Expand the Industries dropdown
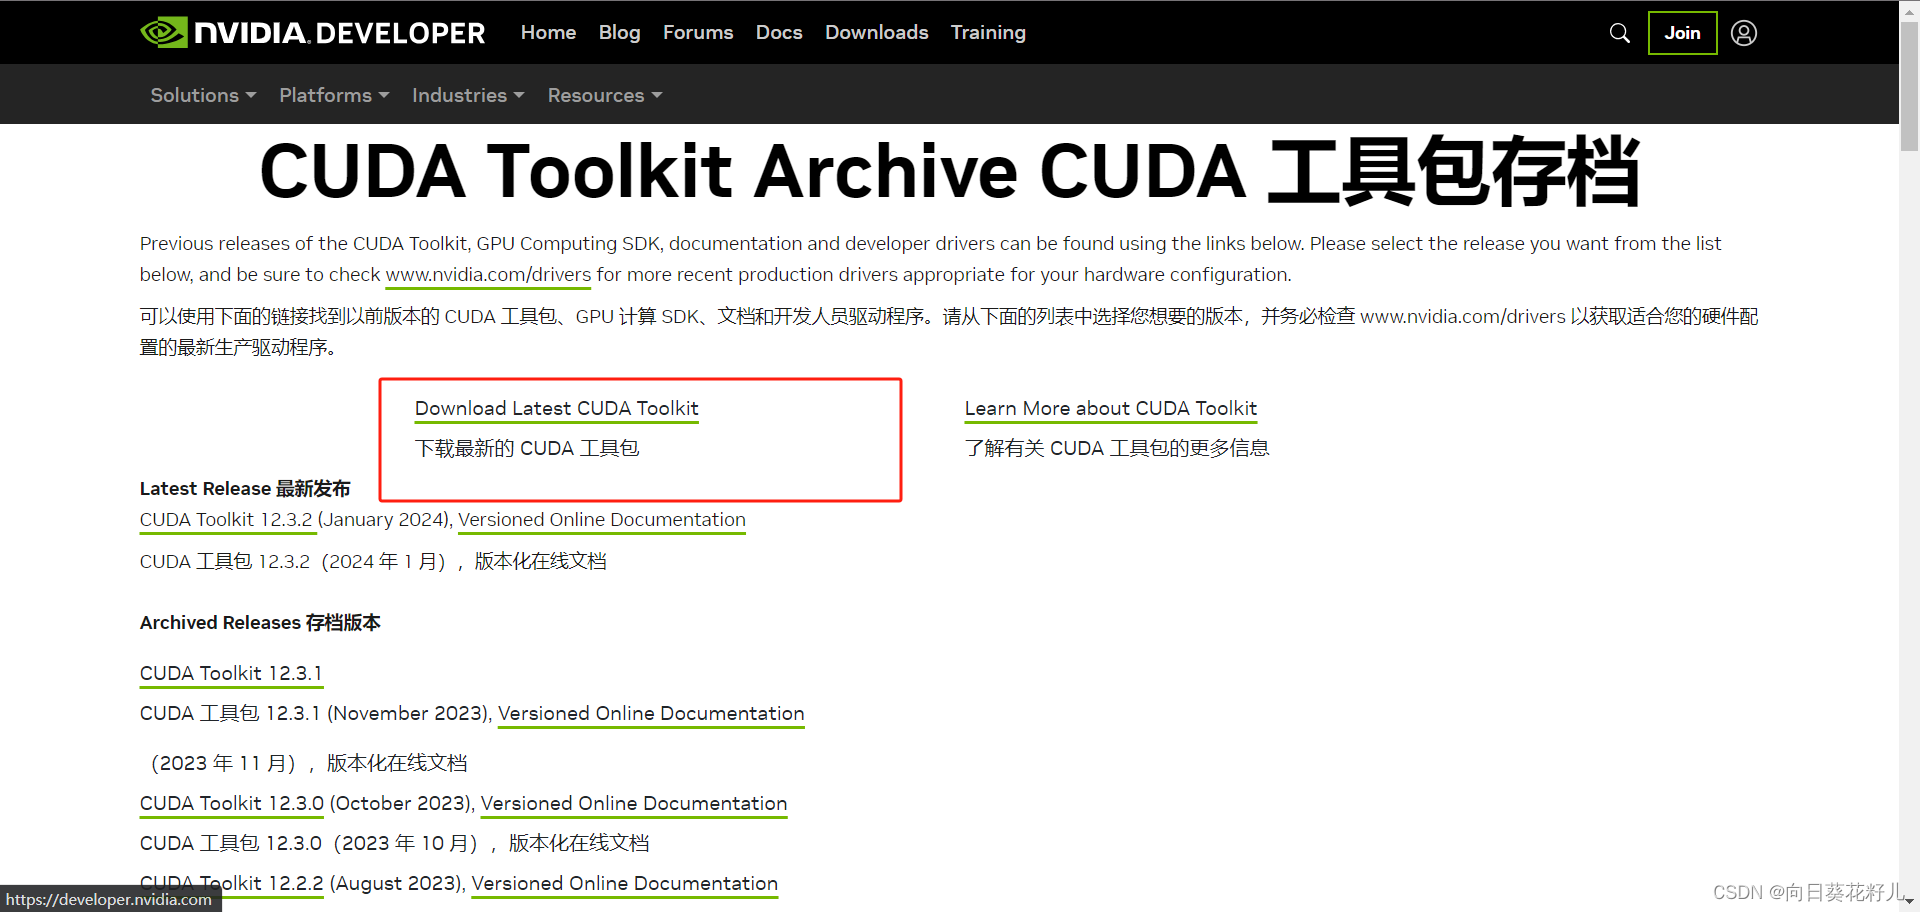Viewport: 1920px width, 912px height. 468,95
